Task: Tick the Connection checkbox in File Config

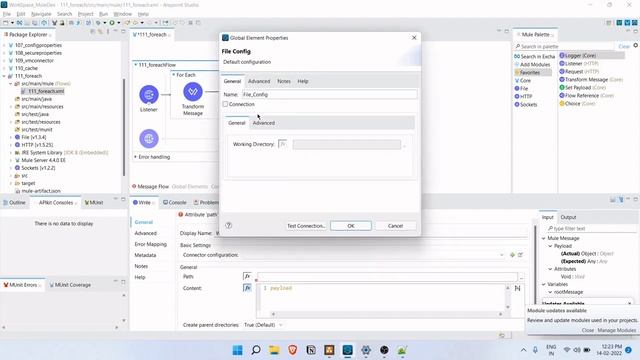Action: click(x=225, y=104)
